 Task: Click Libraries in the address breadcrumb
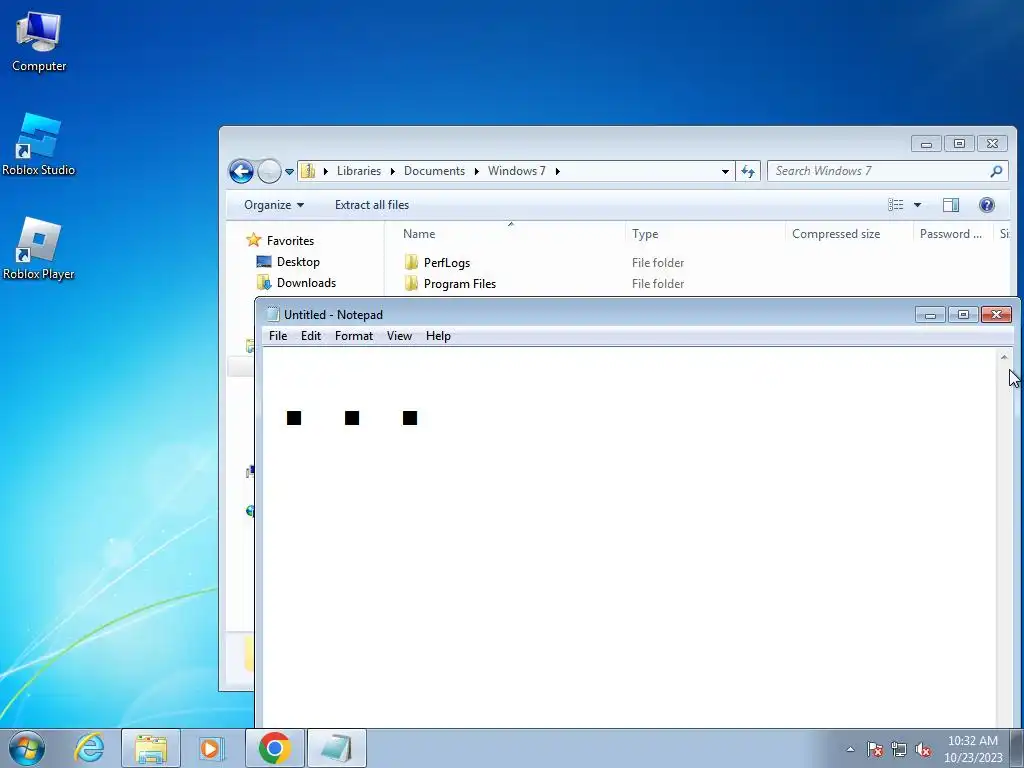coord(359,171)
